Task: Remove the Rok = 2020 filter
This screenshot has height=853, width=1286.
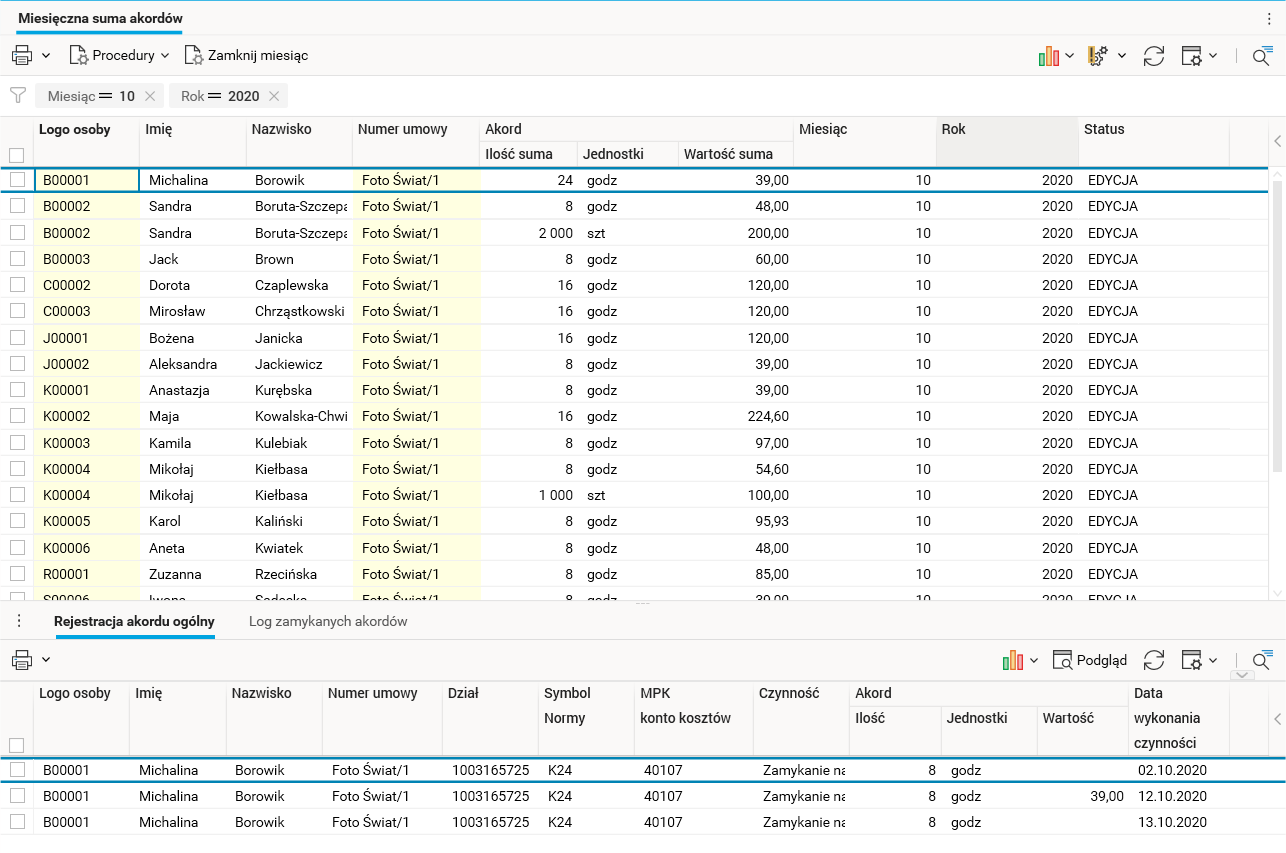Action: pyautogui.click(x=274, y=96)
